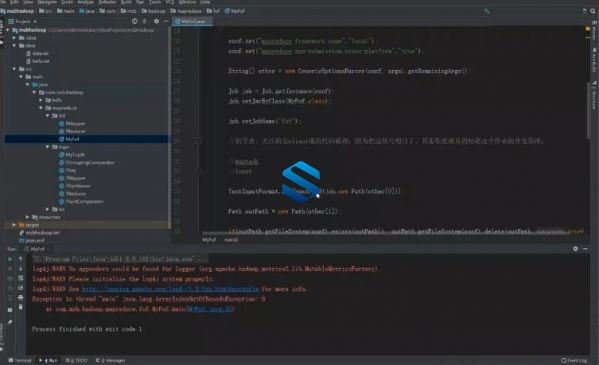Viewport: 599px width, 365px height.
Task: Toggle the code fold marker beside comment line
Action: pyautogui.click(x=198, y=141)
